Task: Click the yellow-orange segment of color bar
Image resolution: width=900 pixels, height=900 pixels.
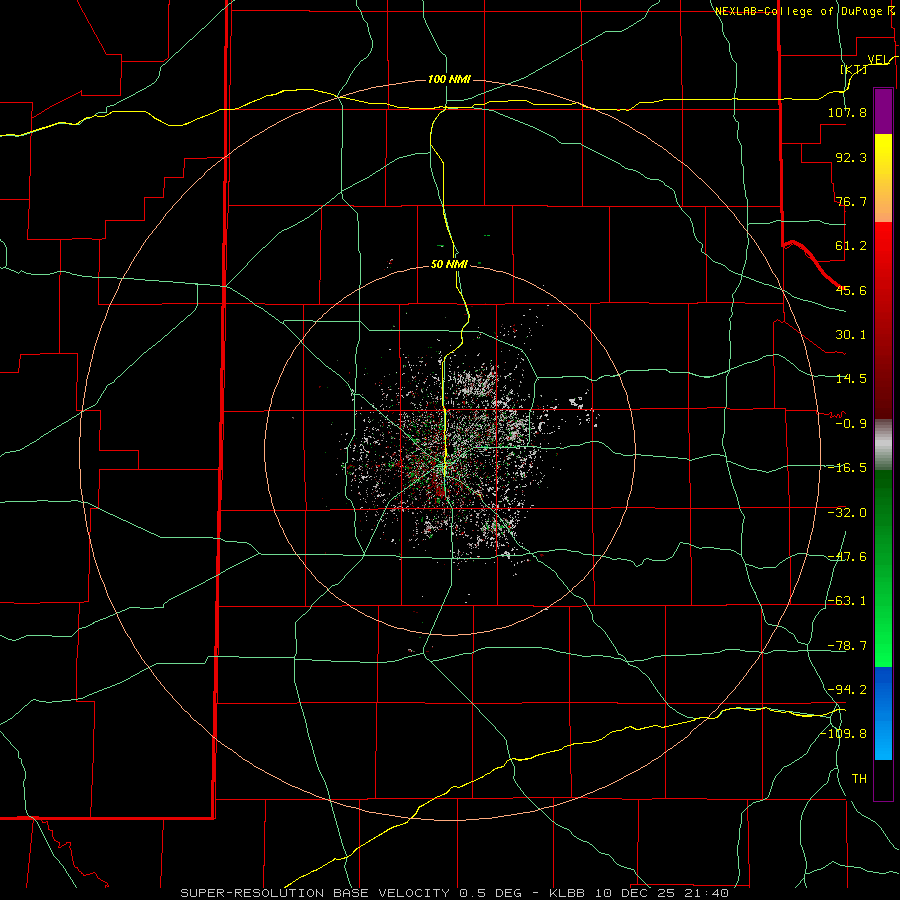Action: [883, 178]
